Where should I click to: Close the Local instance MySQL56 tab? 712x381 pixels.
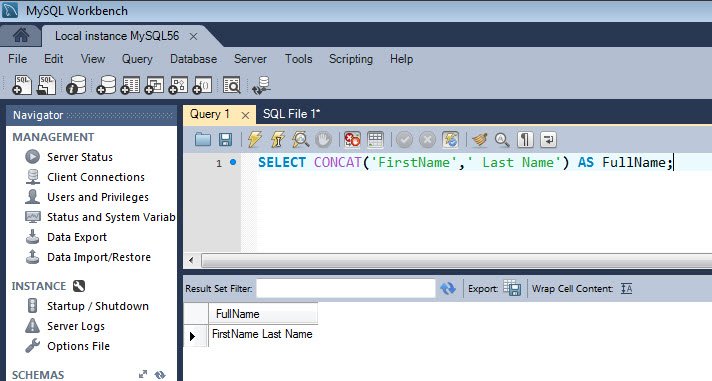click(x=193, y=36)
